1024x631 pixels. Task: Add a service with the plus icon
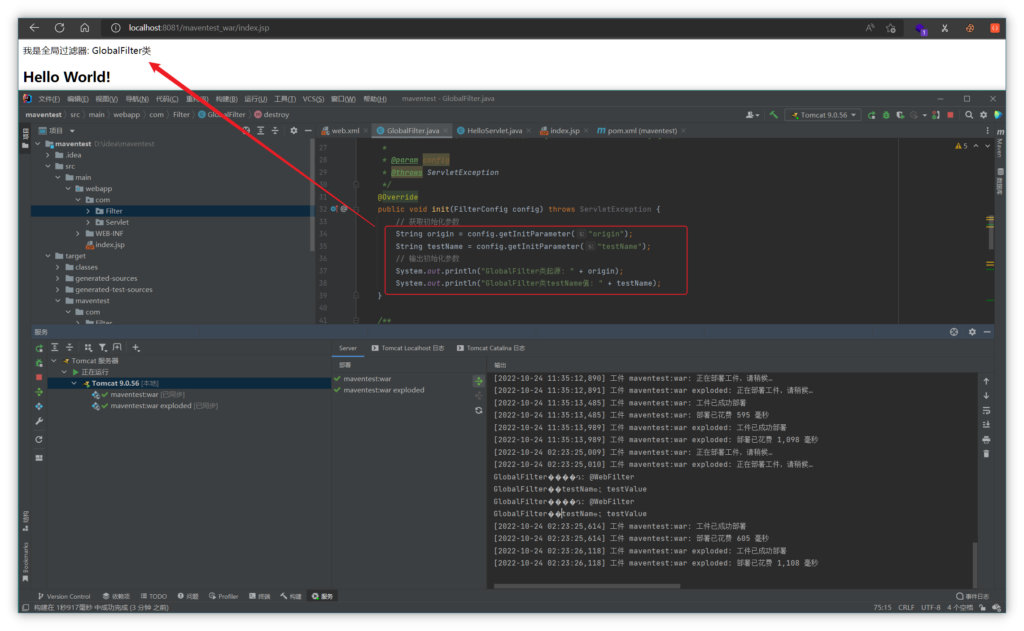[x=136, y=348]
